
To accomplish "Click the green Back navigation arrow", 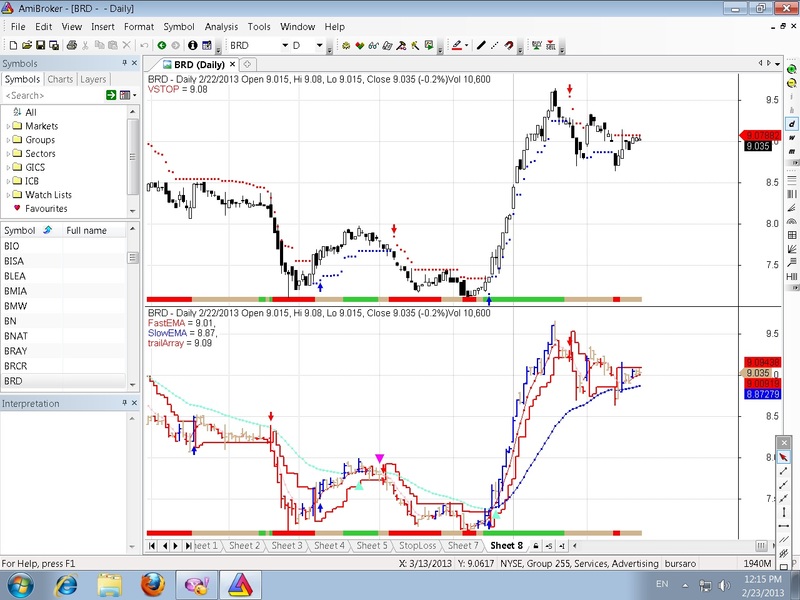I will (162, 45).
